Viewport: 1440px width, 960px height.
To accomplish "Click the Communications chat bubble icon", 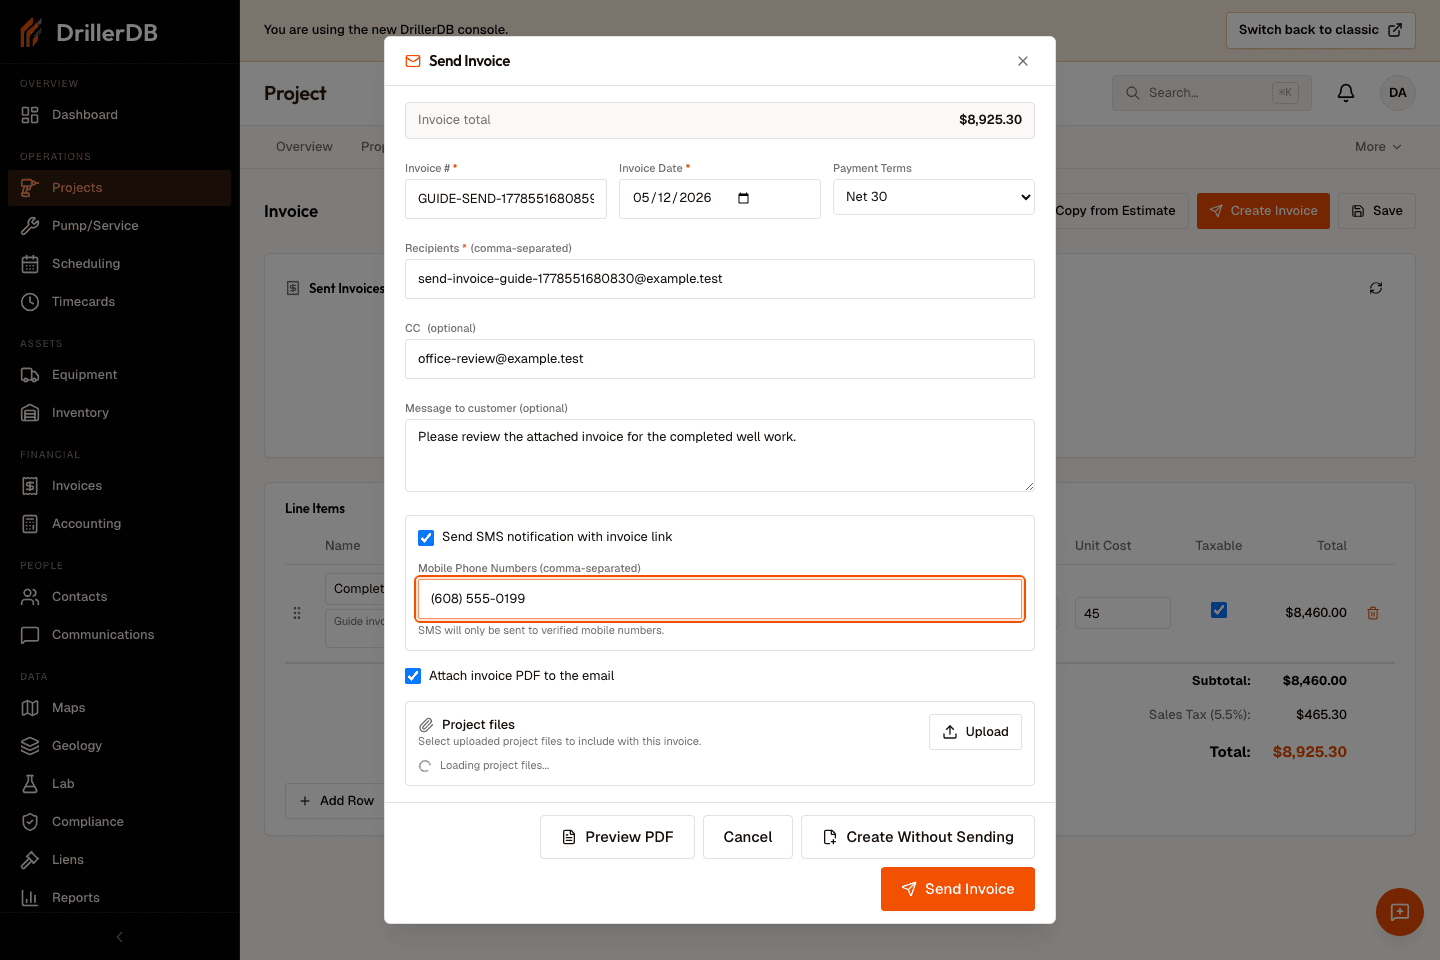I will [x=30, y=635].
